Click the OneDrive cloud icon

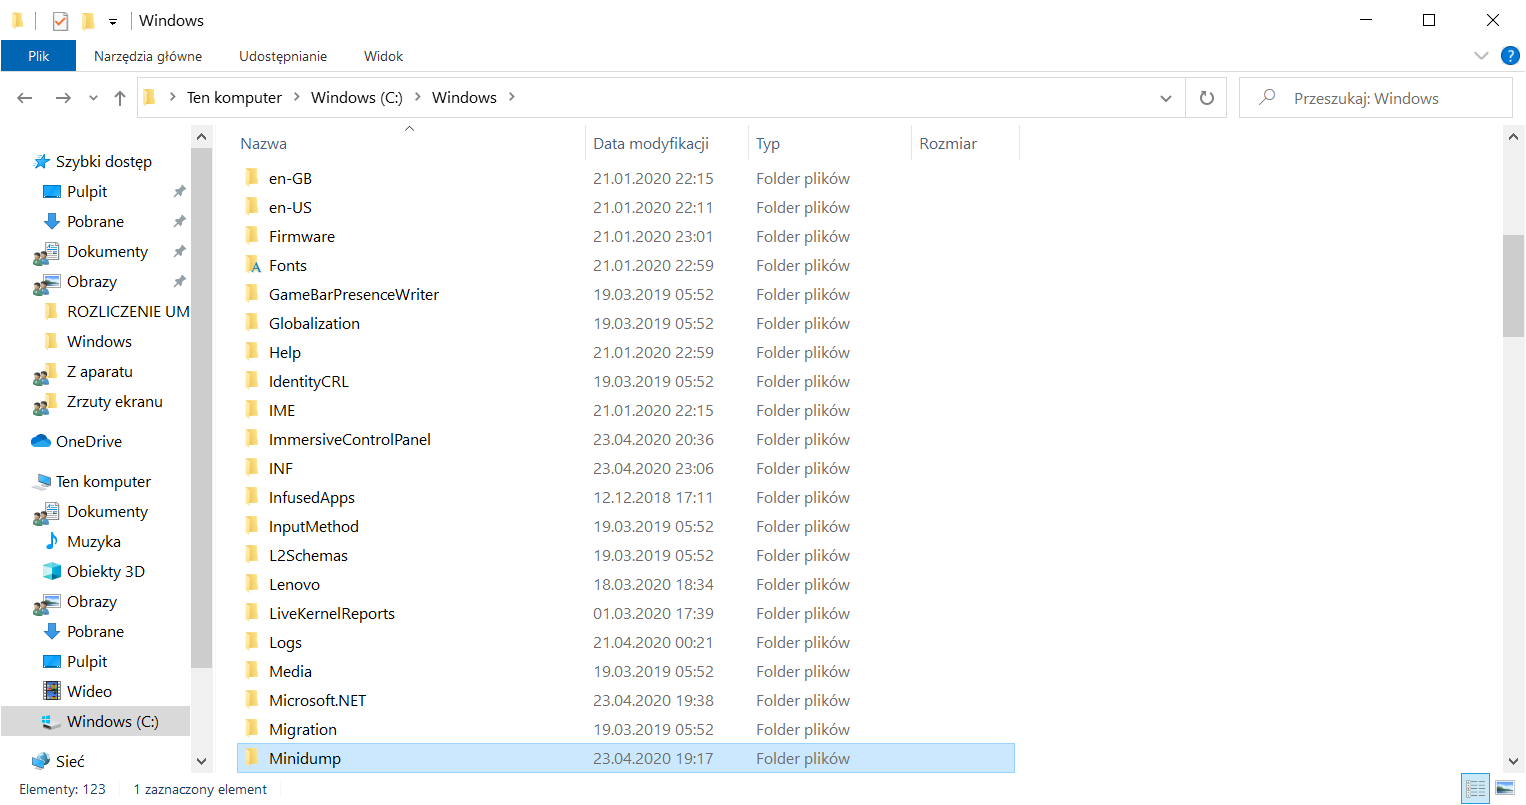[x=41, y=441]
